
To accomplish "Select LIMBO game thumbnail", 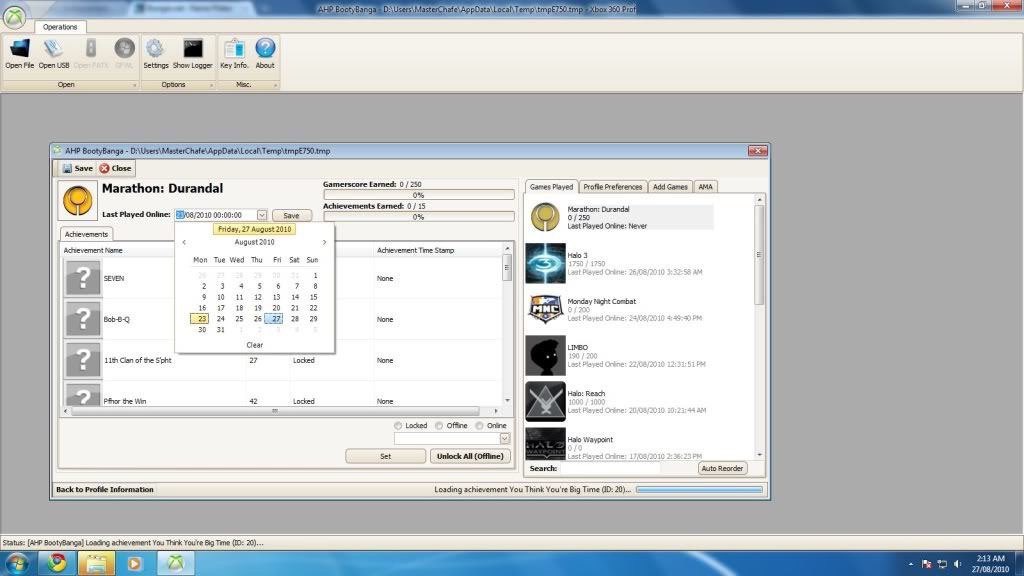I will pos(545,355).
